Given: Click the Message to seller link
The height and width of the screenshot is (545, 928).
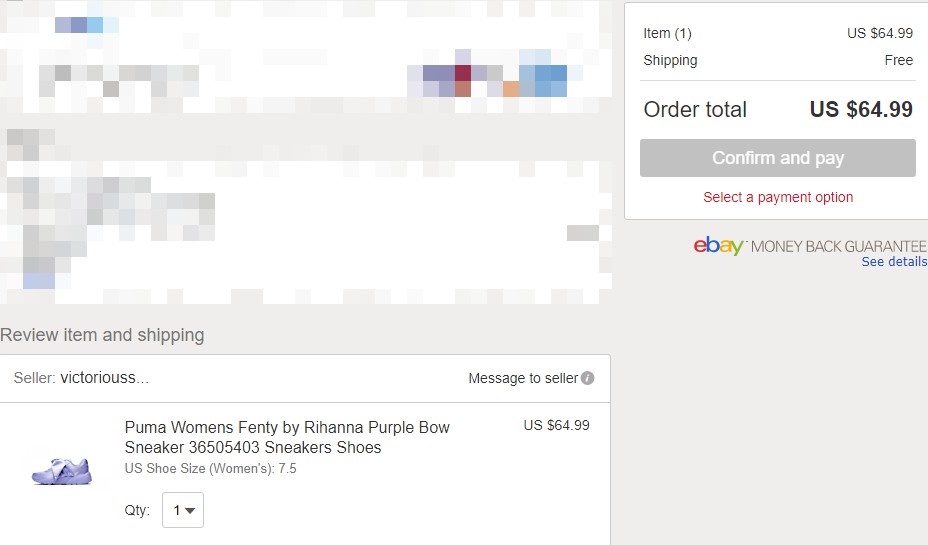Looking at the screenshot, I should (x=523, y=378).
